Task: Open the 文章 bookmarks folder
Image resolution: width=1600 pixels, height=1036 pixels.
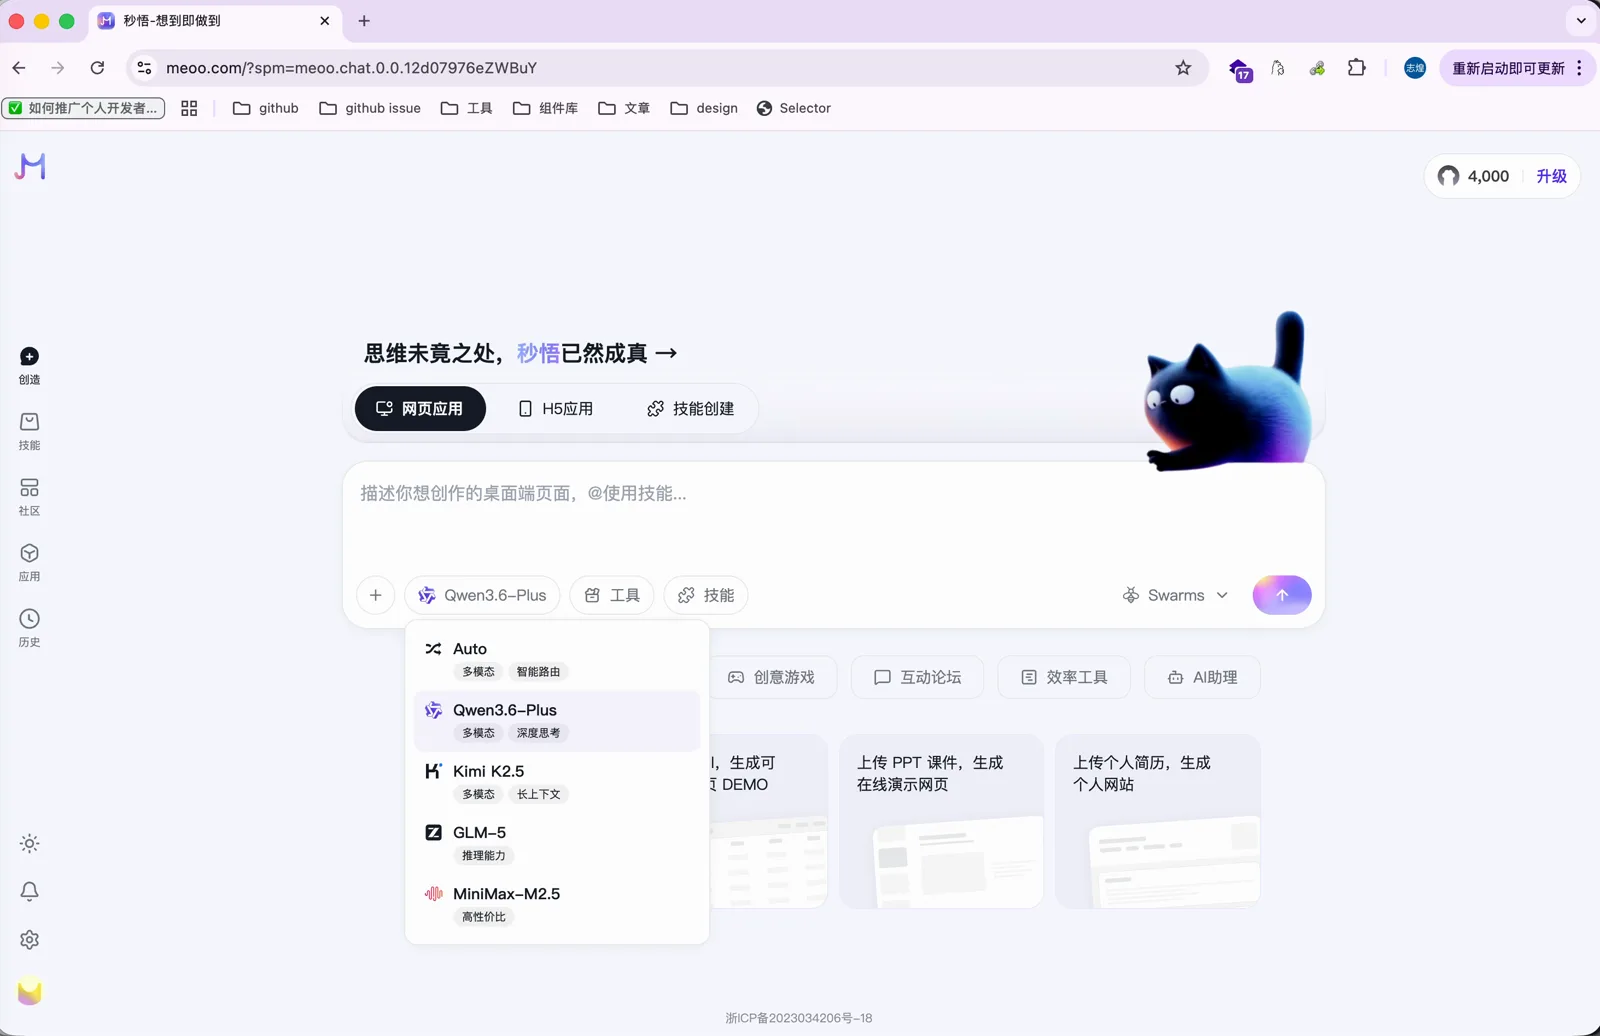Action: pos(624,108)
